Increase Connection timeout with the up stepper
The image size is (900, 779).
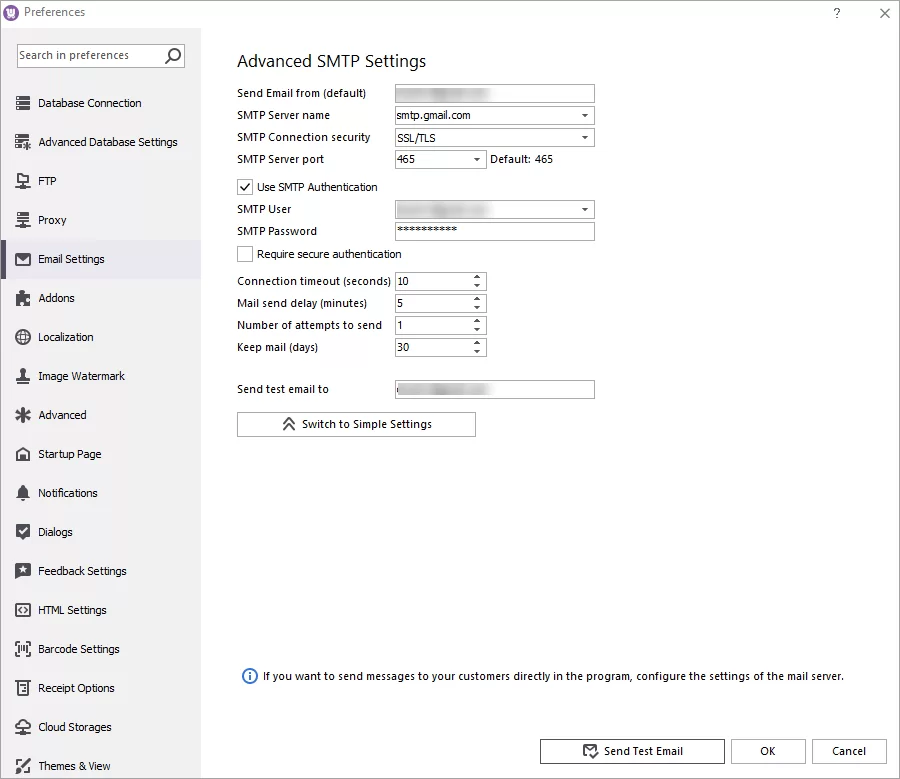478,276
